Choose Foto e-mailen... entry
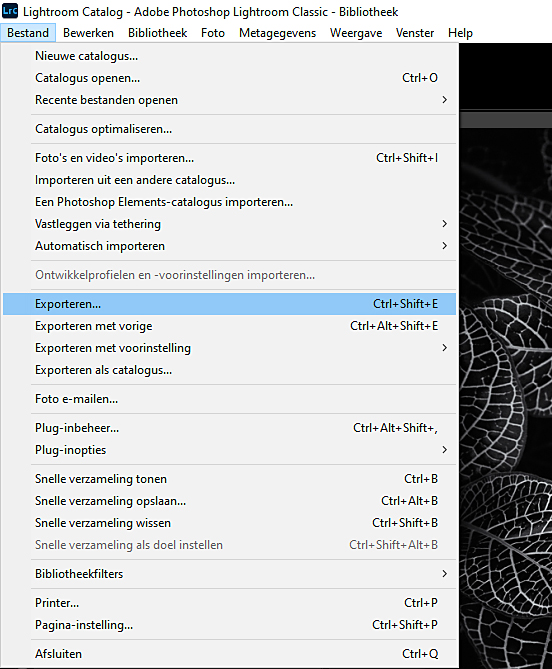Screen dimensions: 552x669 [x=230, y=399]
